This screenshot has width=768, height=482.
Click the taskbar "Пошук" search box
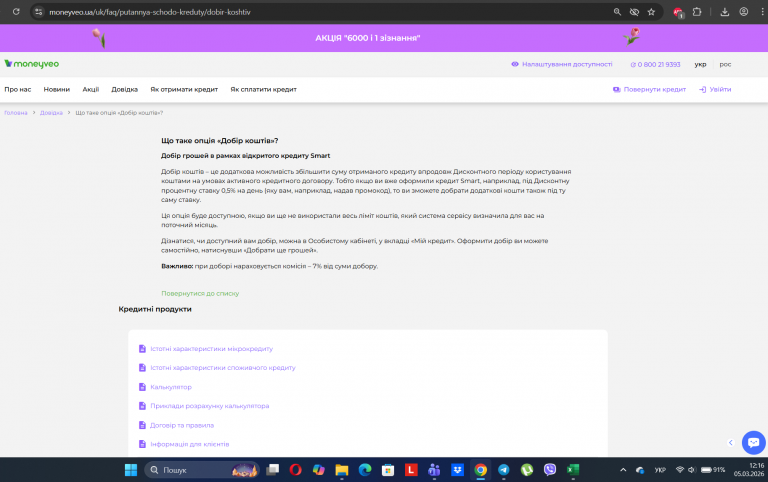pos(202,470)
